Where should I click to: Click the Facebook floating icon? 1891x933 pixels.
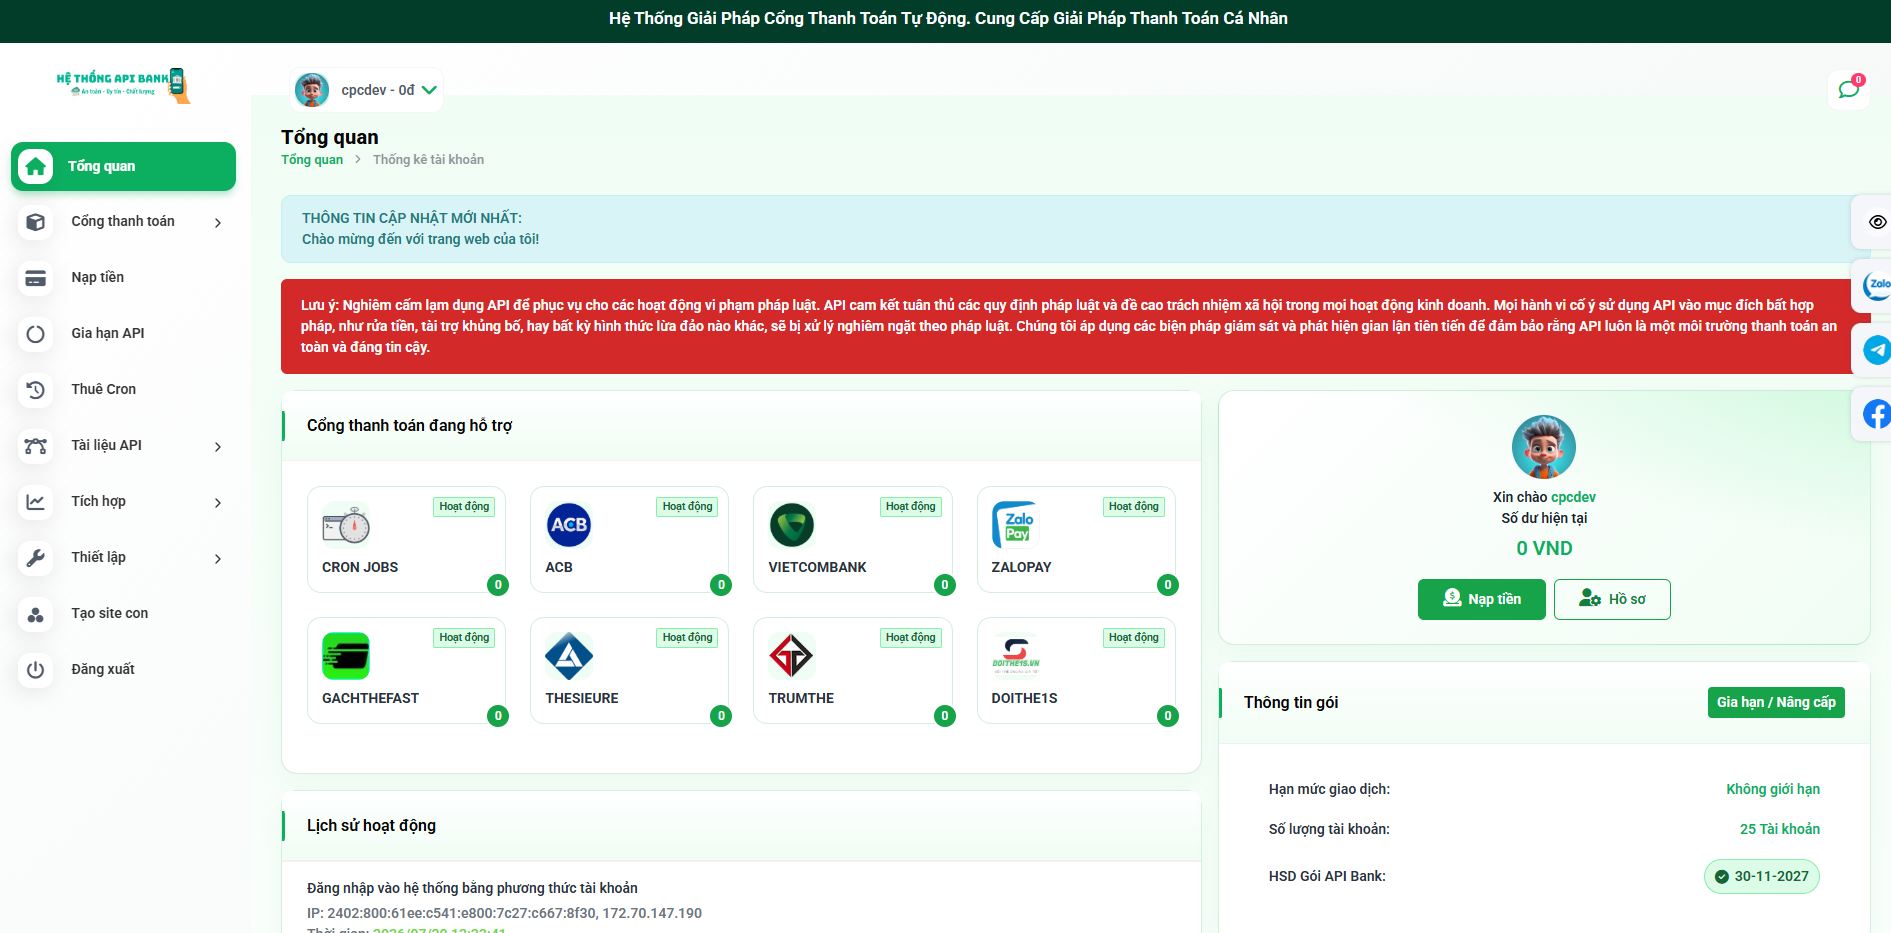point(1876,414)
